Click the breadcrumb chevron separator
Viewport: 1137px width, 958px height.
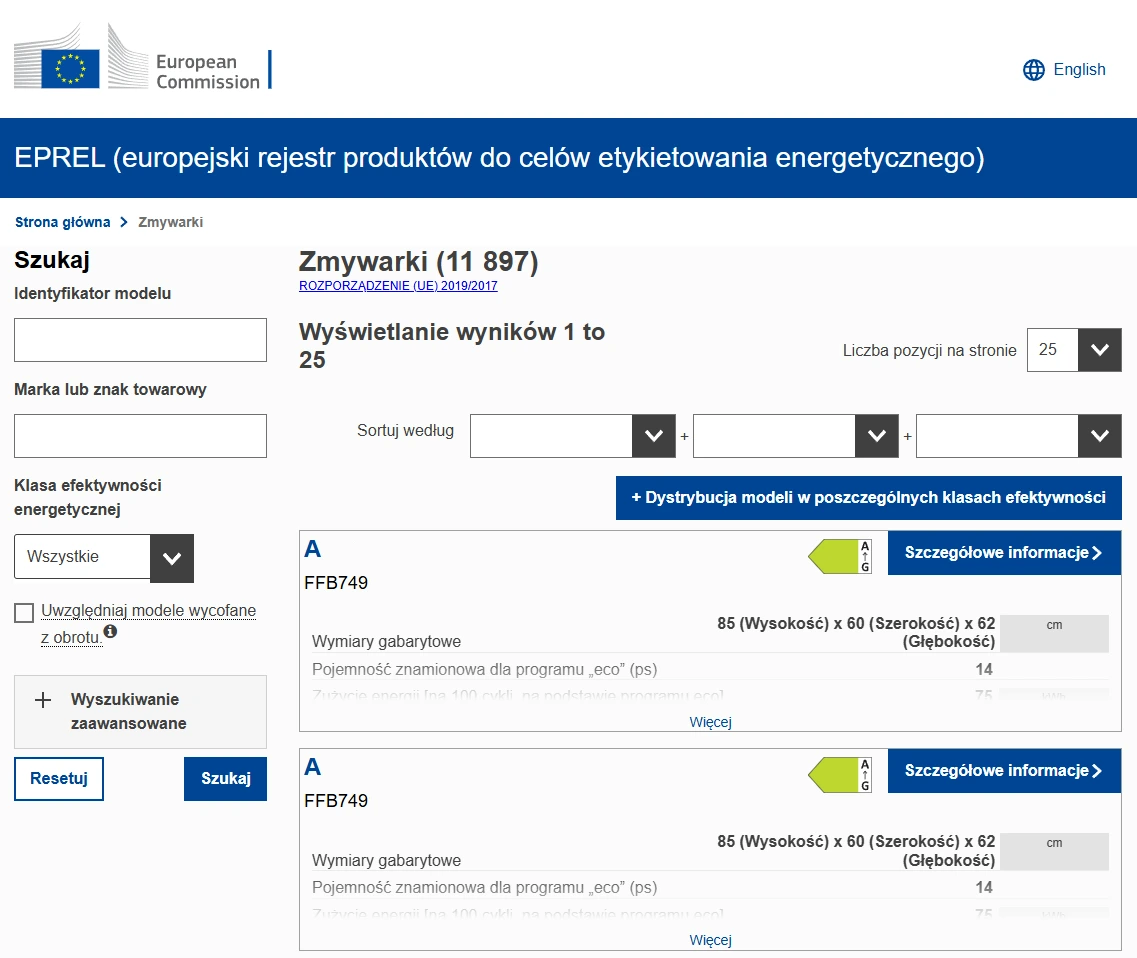tap(124, 222)
